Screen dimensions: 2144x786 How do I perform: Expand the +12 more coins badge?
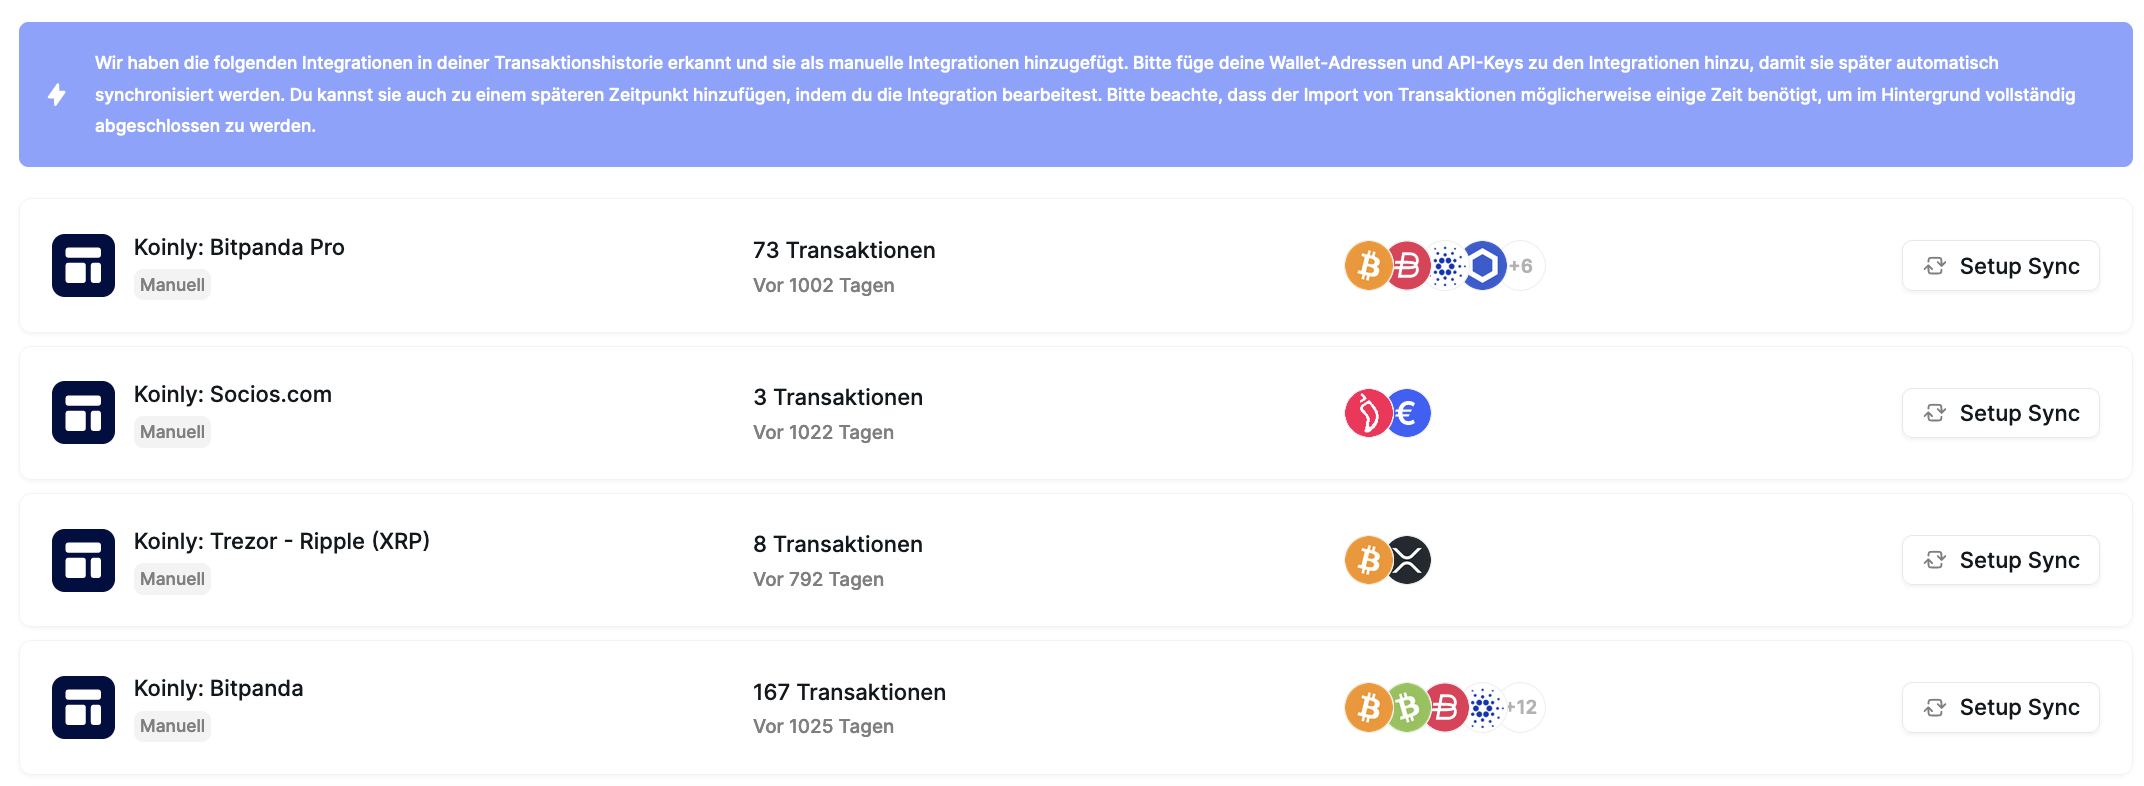1522,708
